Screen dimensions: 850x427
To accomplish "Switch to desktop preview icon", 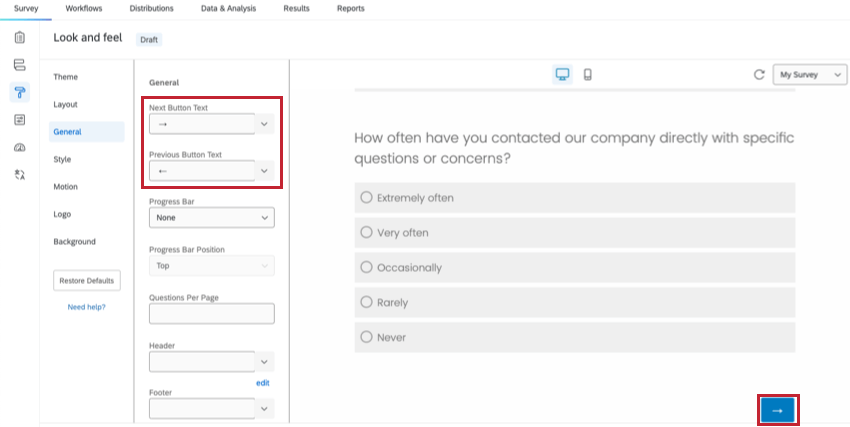I will [x=562, y=75].
